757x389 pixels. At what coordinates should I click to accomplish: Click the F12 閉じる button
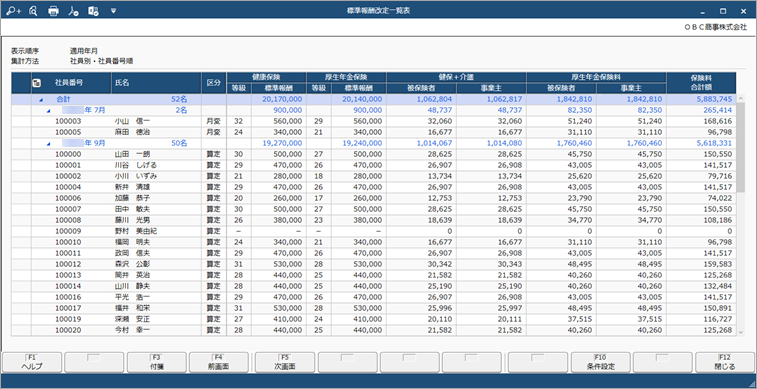point(725,362)
